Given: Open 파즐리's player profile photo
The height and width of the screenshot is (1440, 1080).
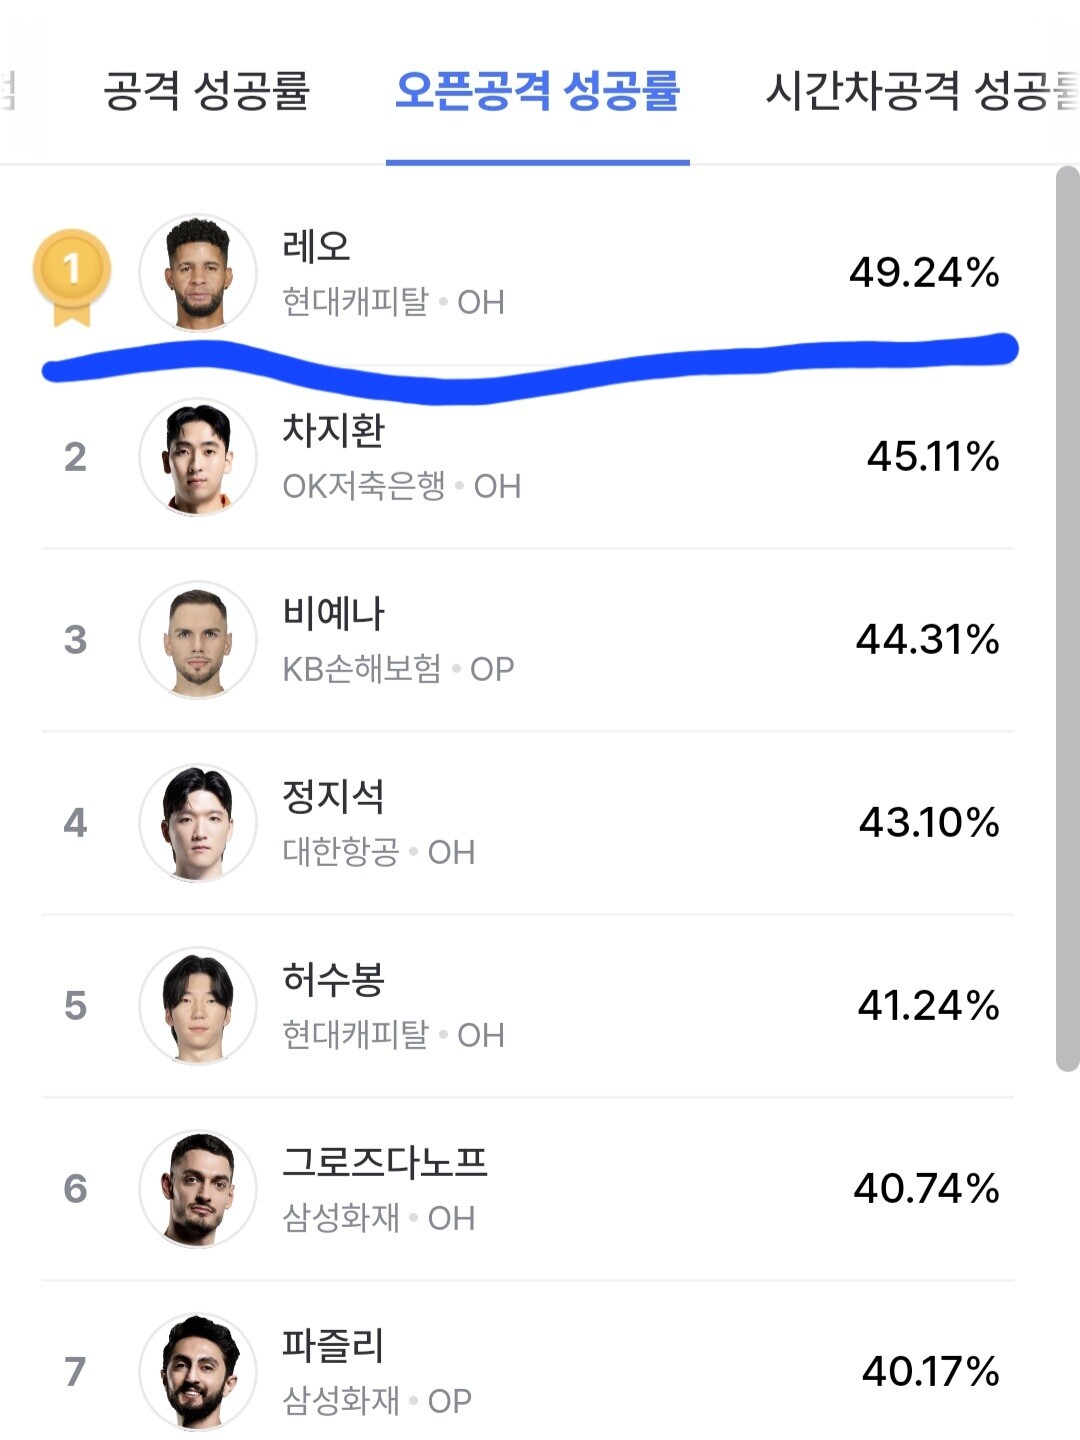Looking at the screenshot, I should pyautogui.click(x=198, y=1371).
